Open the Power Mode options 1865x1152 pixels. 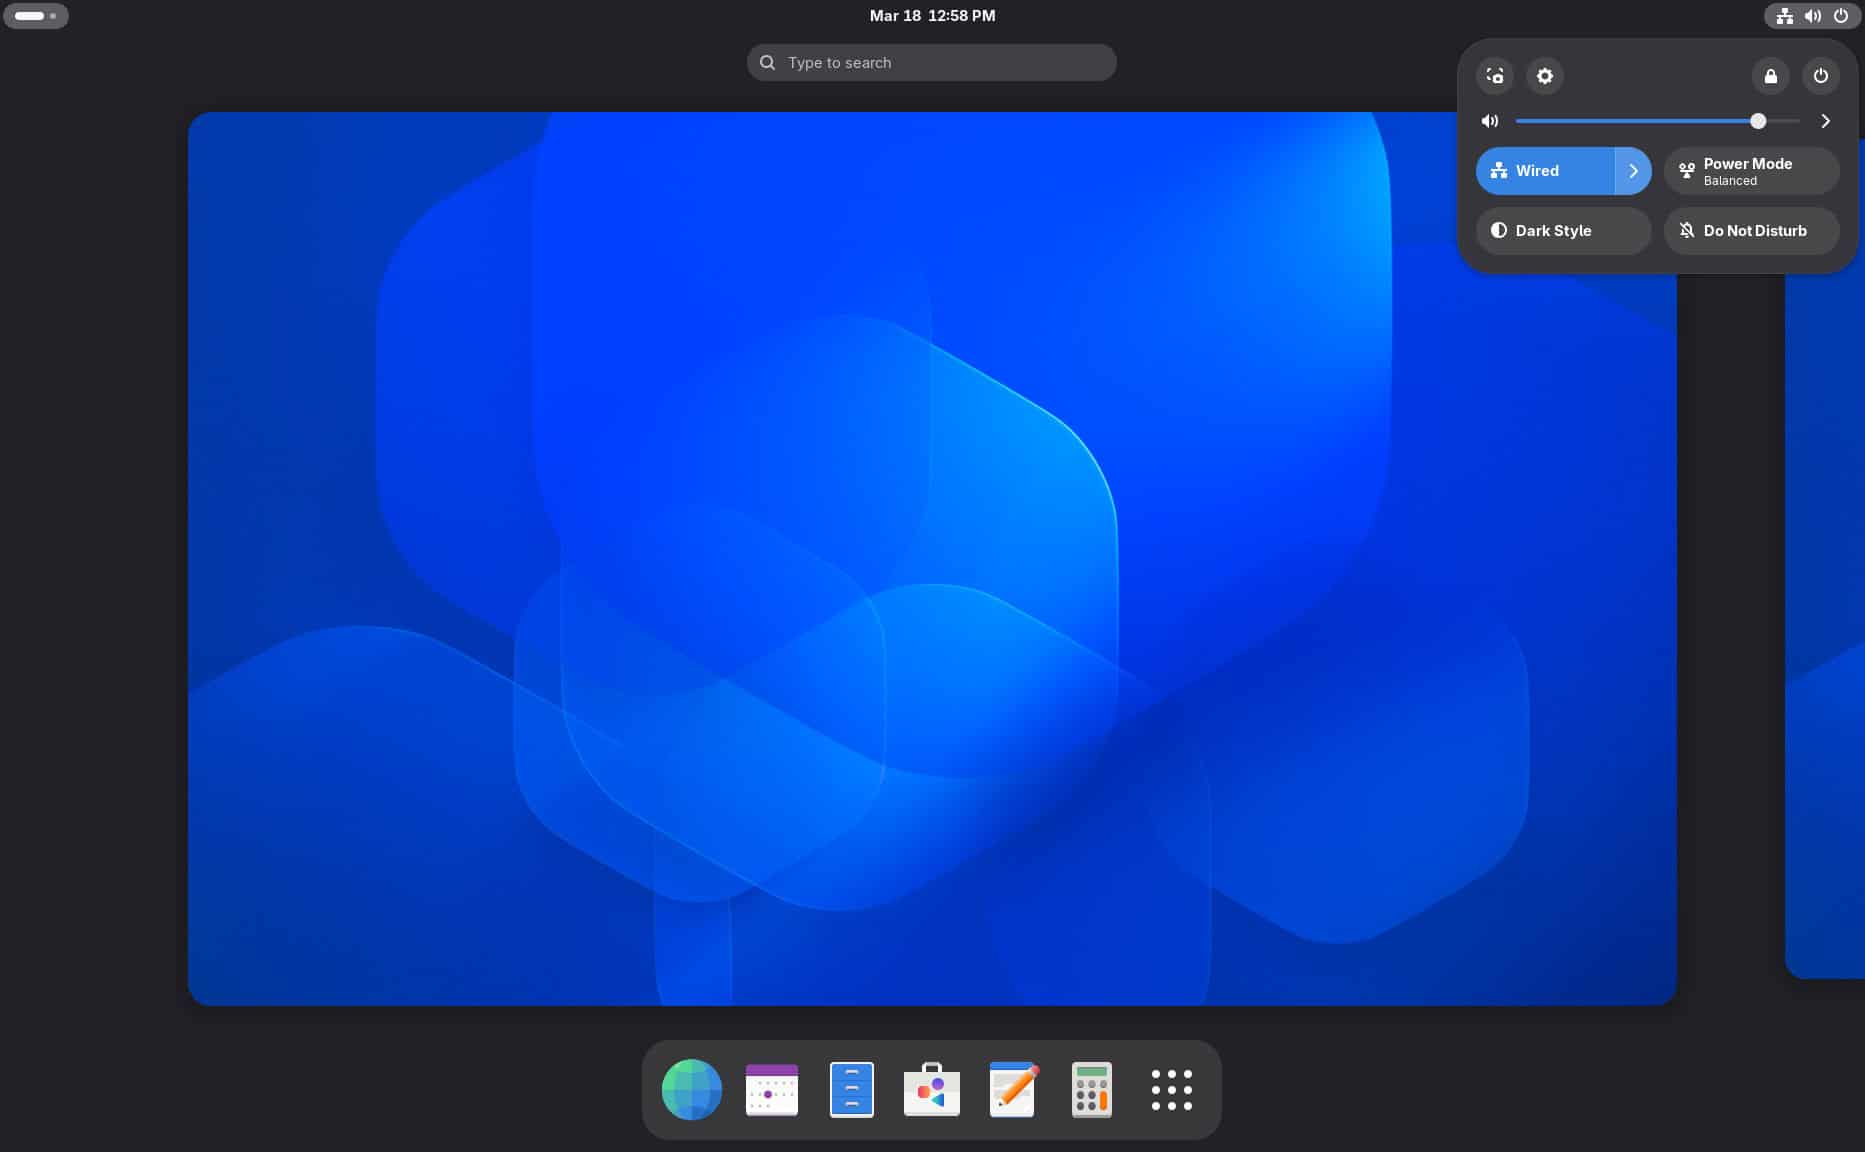(x=1751, y=170)
